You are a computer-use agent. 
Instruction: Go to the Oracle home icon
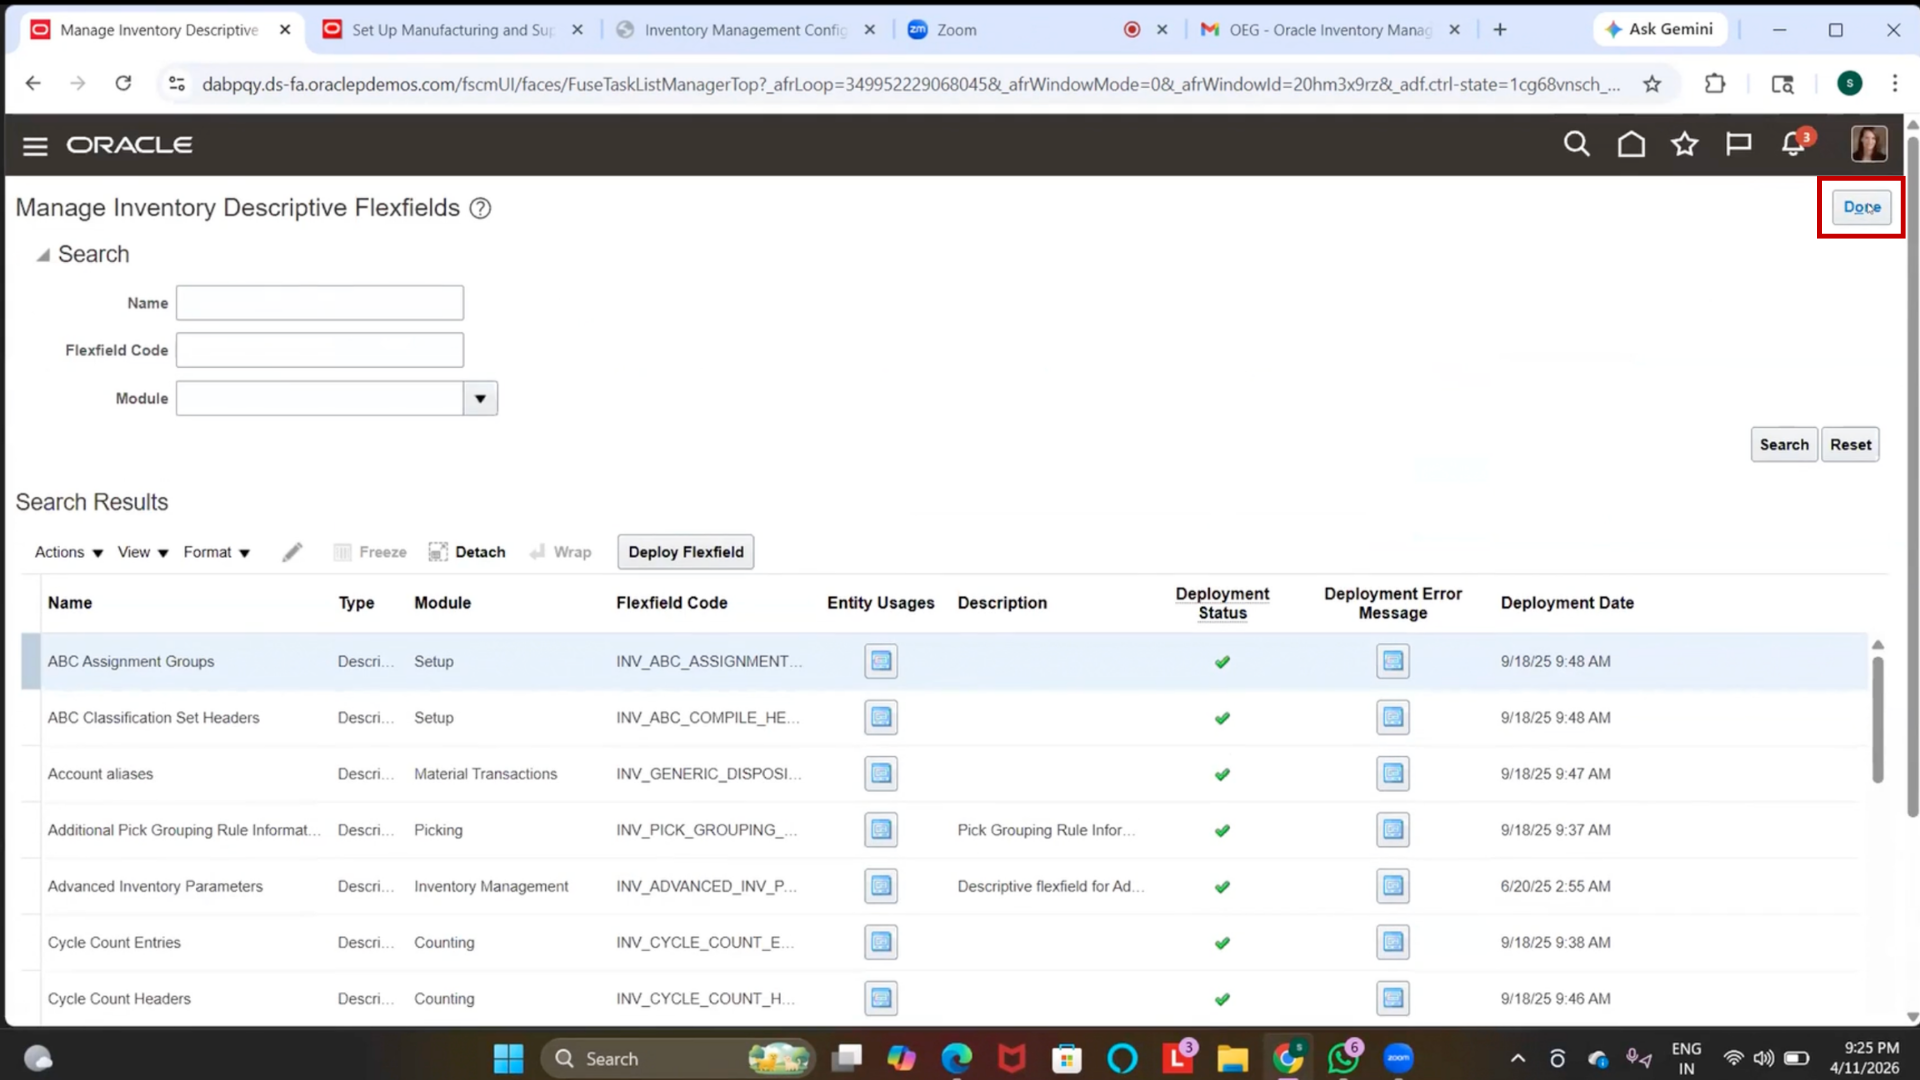pos(1631,144)
